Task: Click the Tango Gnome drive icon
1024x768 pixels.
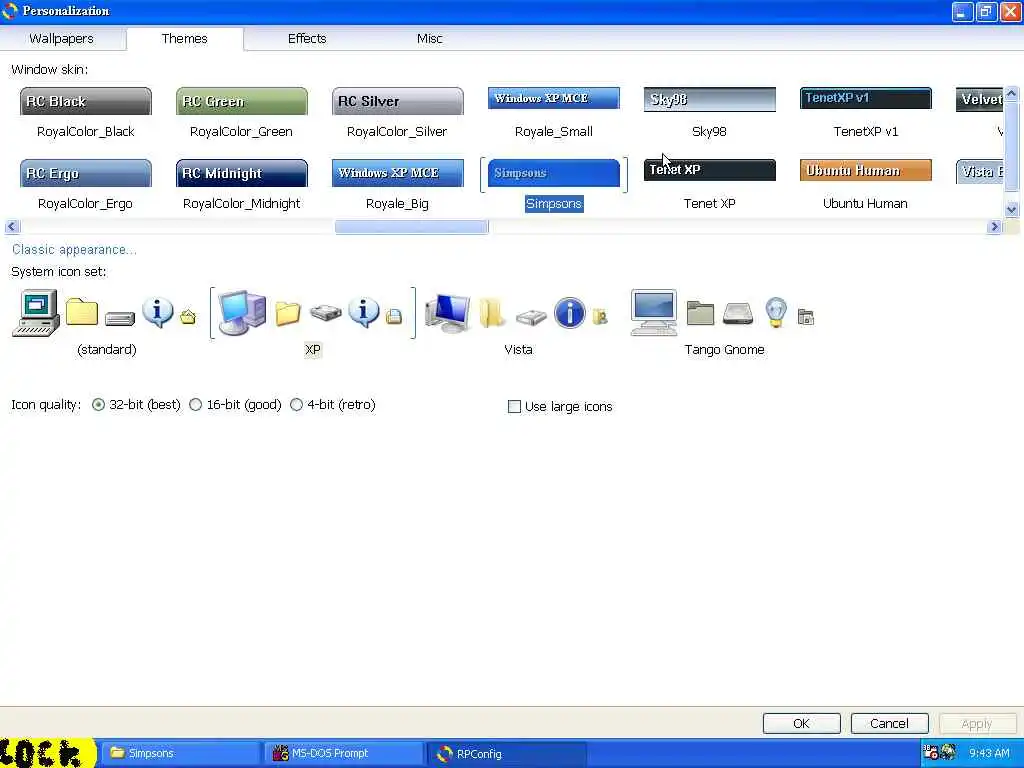Action: (x=738, y=313)
